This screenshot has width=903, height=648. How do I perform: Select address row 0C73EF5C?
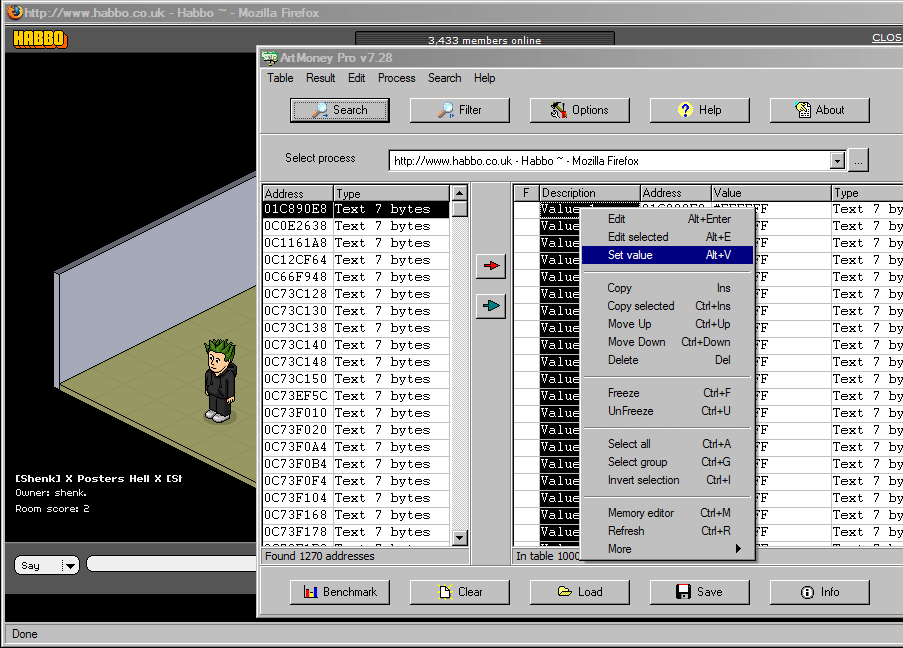point(356,396)
